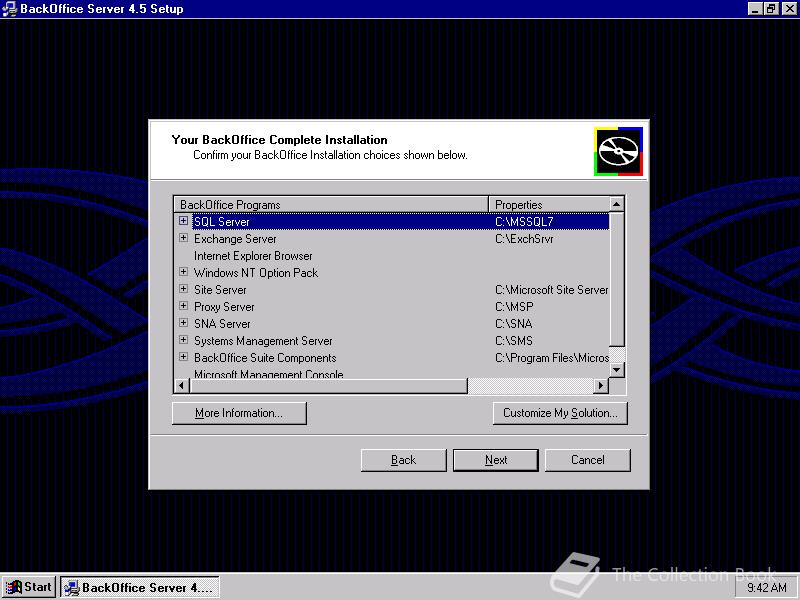Select the Windows NT Option Pack row
800x600 pixels.
pyautogui.click(x=392, y=272)
